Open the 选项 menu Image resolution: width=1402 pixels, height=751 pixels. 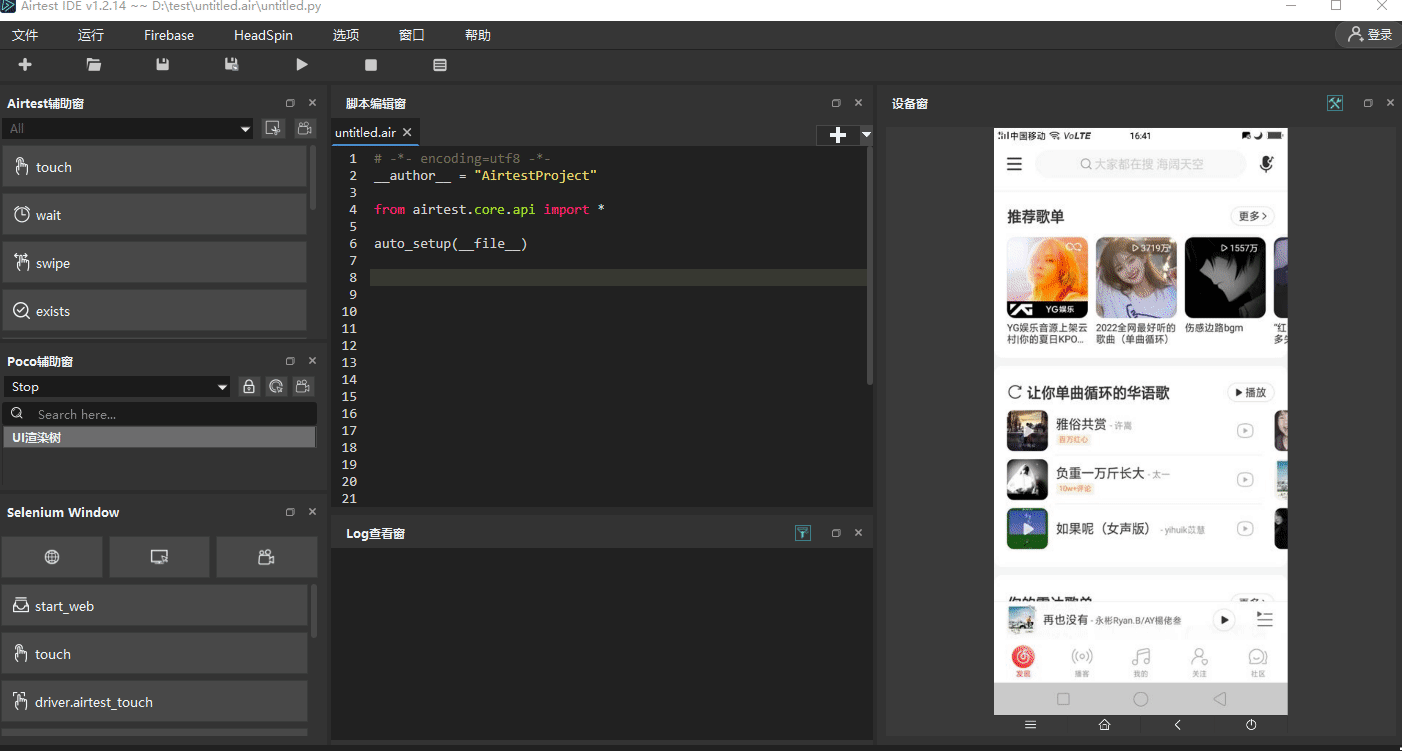(346, 35)
